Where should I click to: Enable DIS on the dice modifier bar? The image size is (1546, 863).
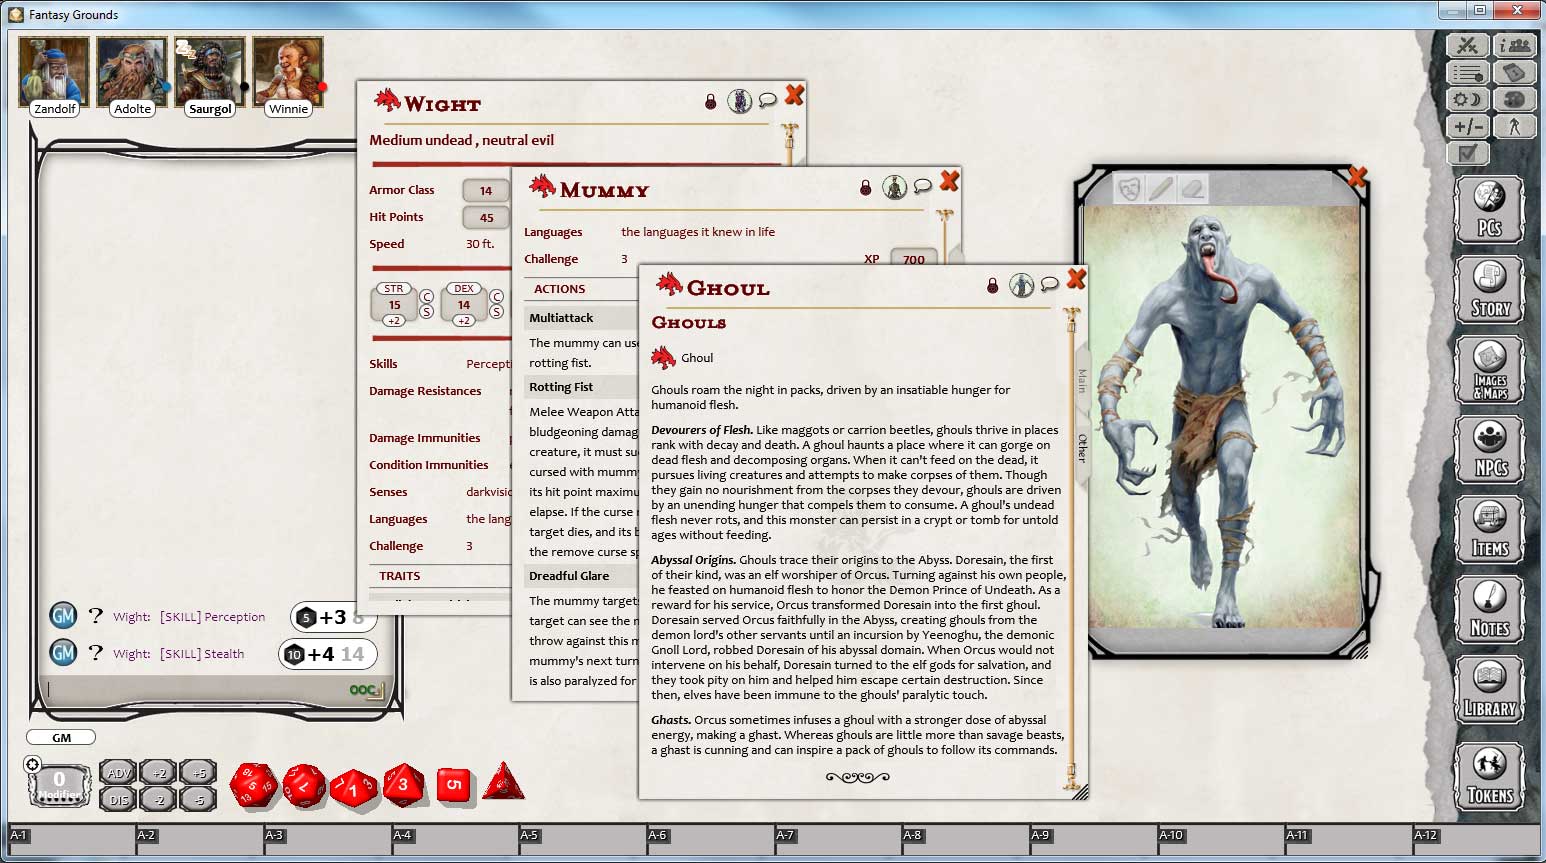(119, 799)
